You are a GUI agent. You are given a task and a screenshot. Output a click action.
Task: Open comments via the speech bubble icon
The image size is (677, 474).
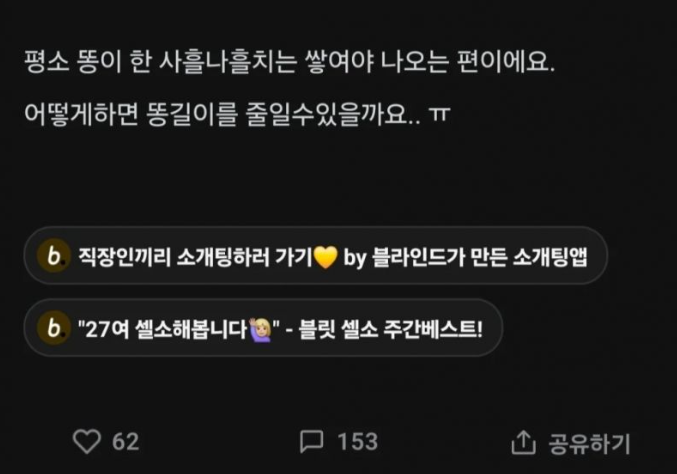pyautogui.click(x=311, y=441)
